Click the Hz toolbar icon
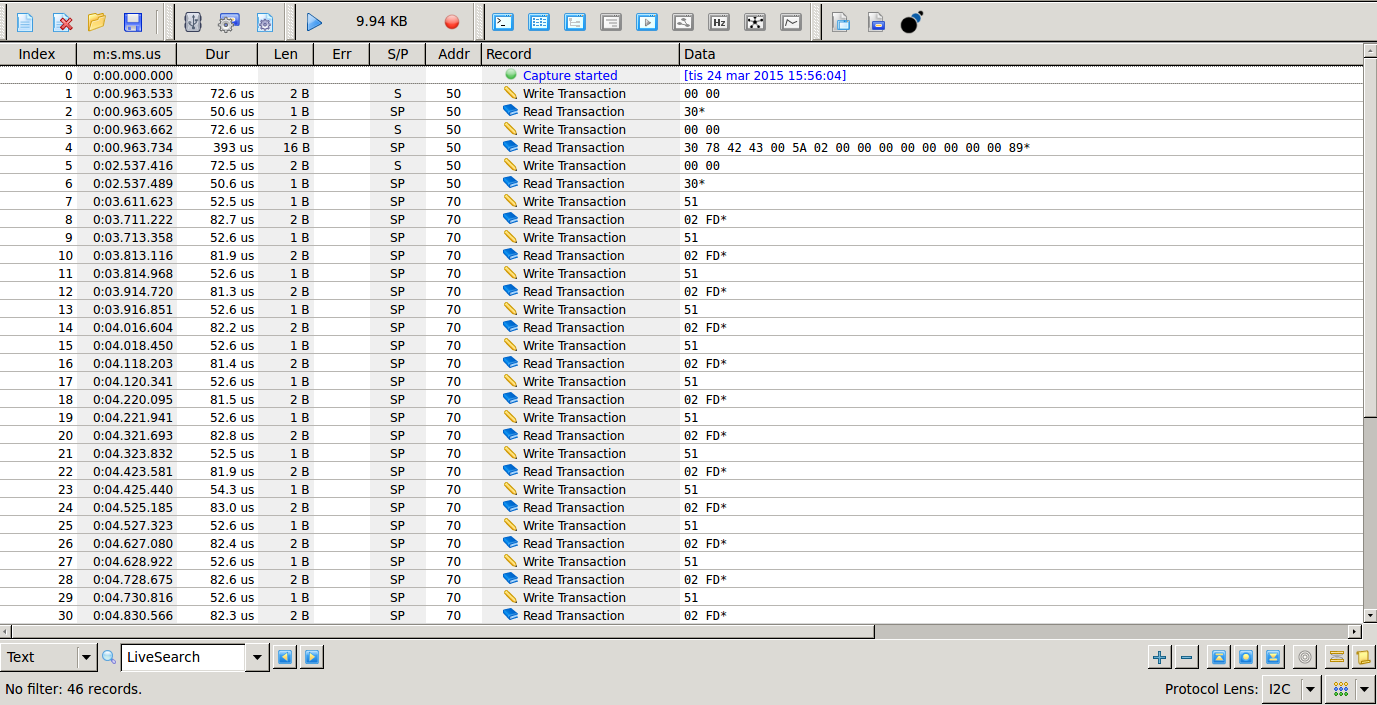Viewport: 1377px width, 705px height. pyautogui.click(x=719, y=22)
